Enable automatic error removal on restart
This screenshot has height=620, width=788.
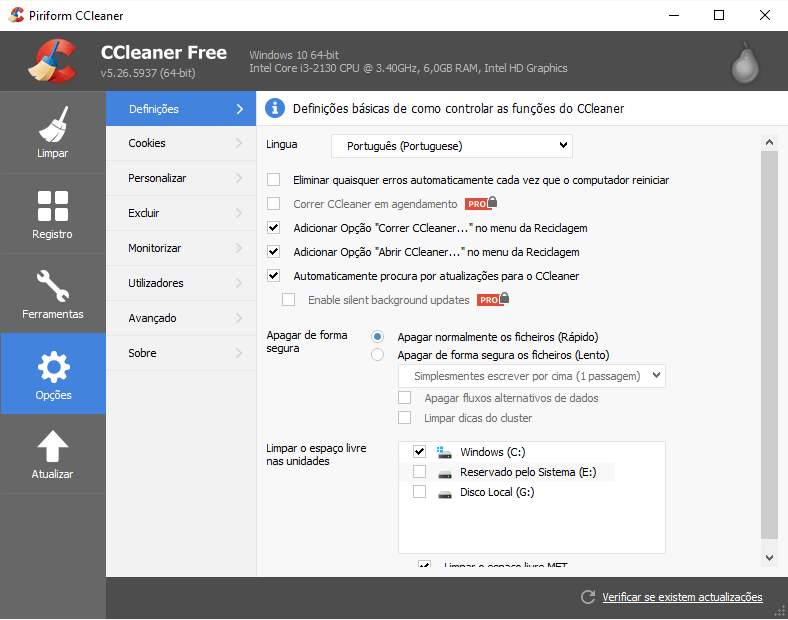click(273, 179)
